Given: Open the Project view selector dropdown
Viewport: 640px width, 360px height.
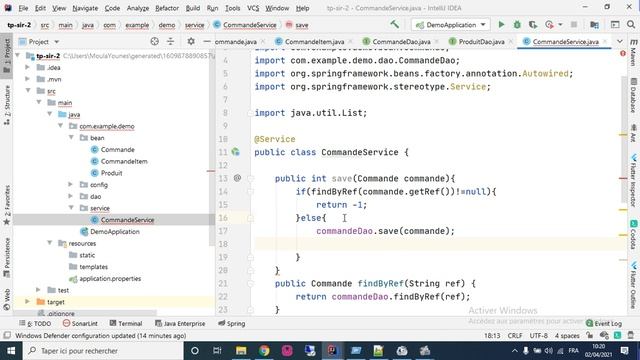Looking at the screenshot, I should [39, 42].
